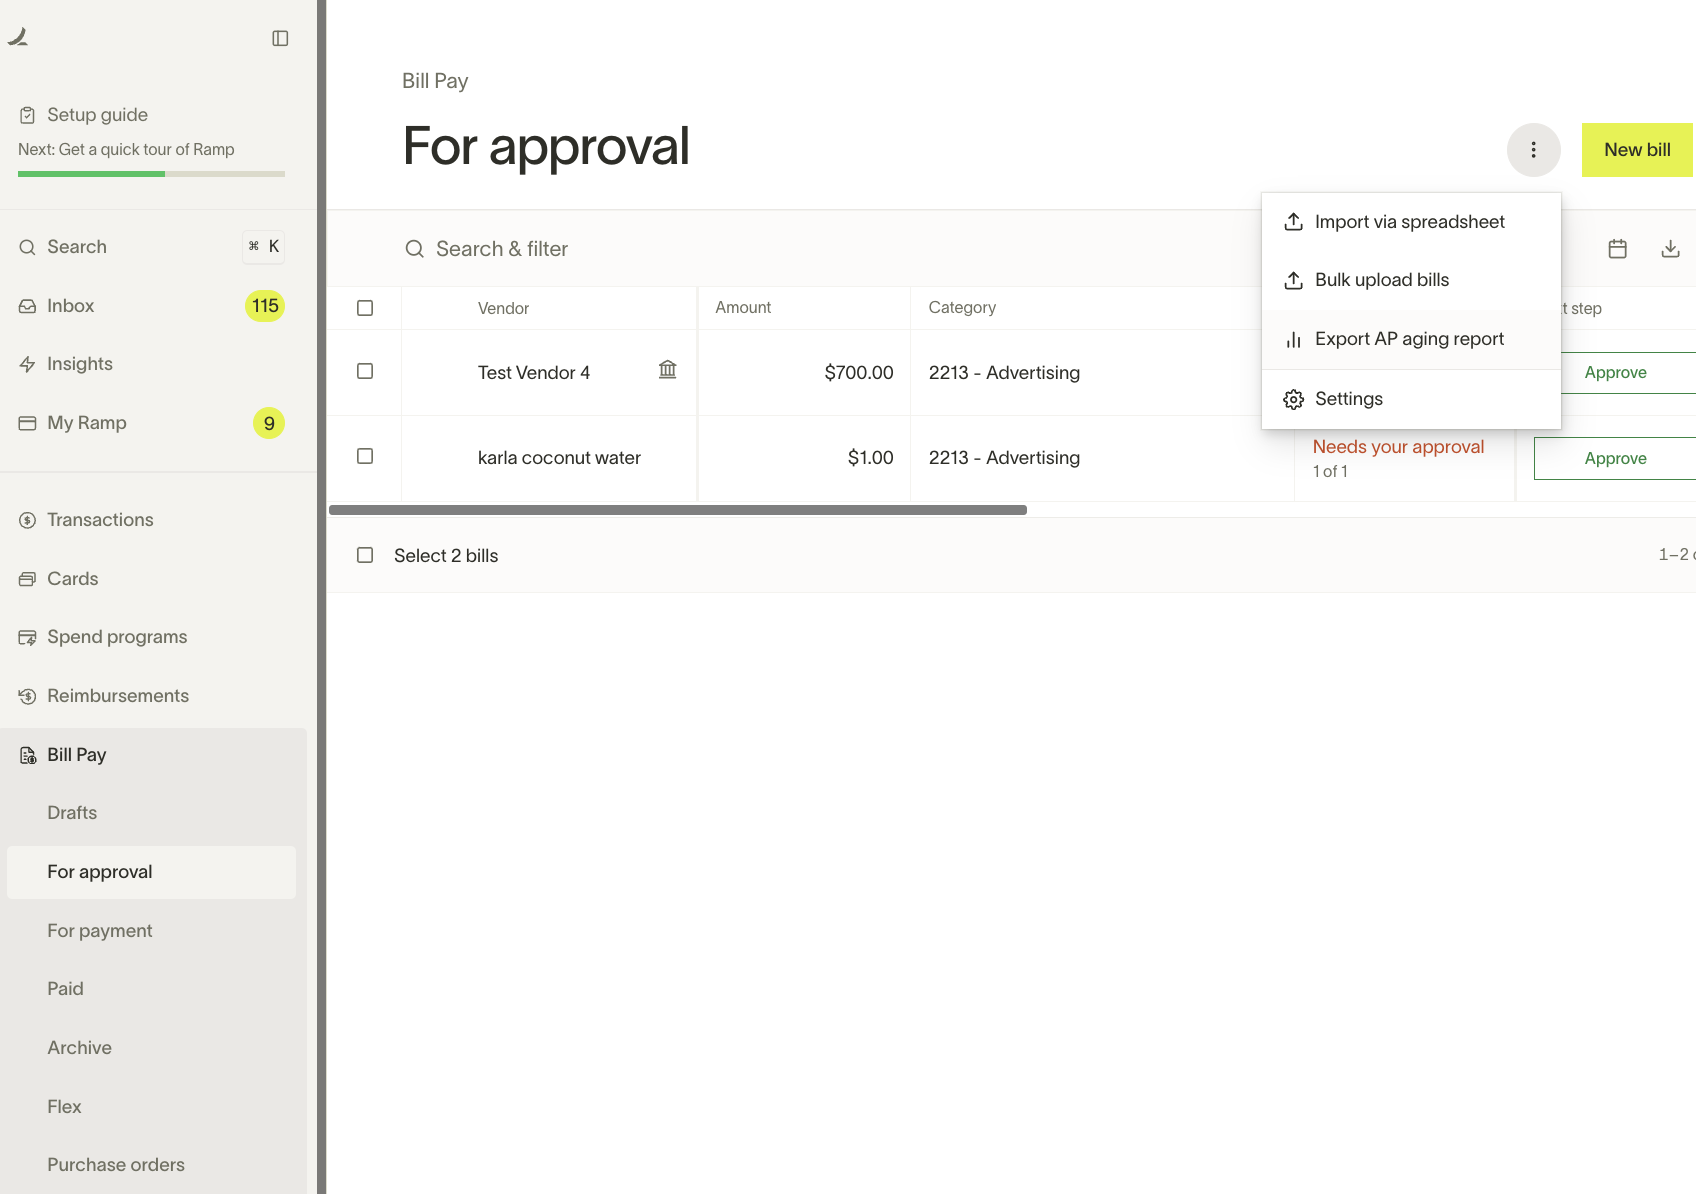Click the calendar icon in toolbar

[1617, 249]
